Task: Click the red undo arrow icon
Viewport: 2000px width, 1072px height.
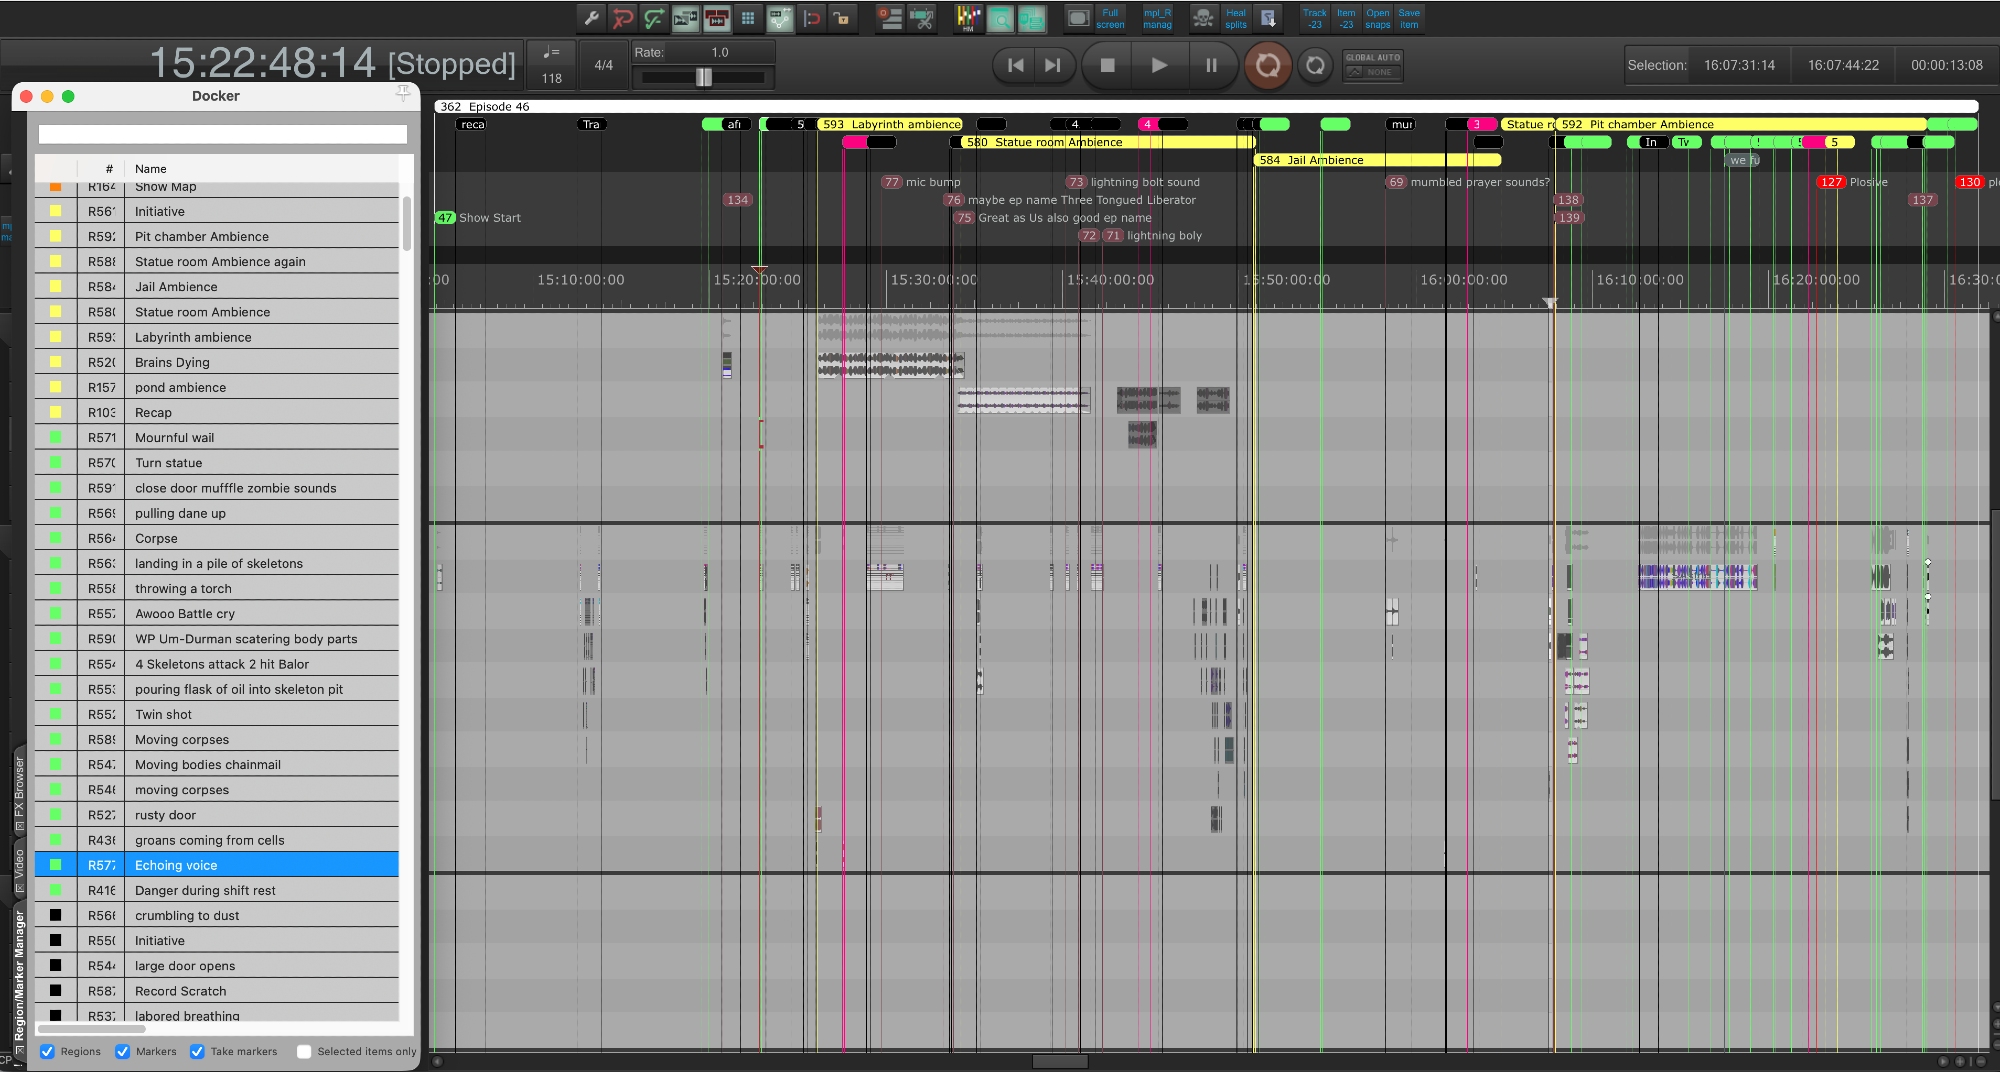Action: 623,18
